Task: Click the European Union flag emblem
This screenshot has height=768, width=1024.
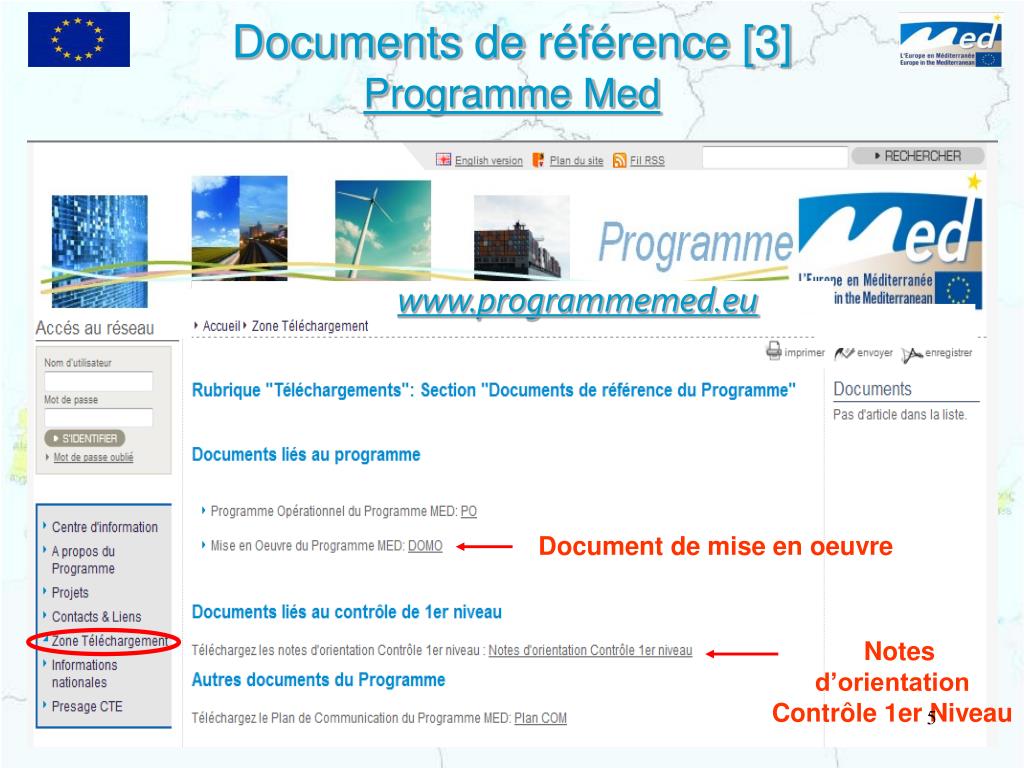Action: [x=78, y=39]
